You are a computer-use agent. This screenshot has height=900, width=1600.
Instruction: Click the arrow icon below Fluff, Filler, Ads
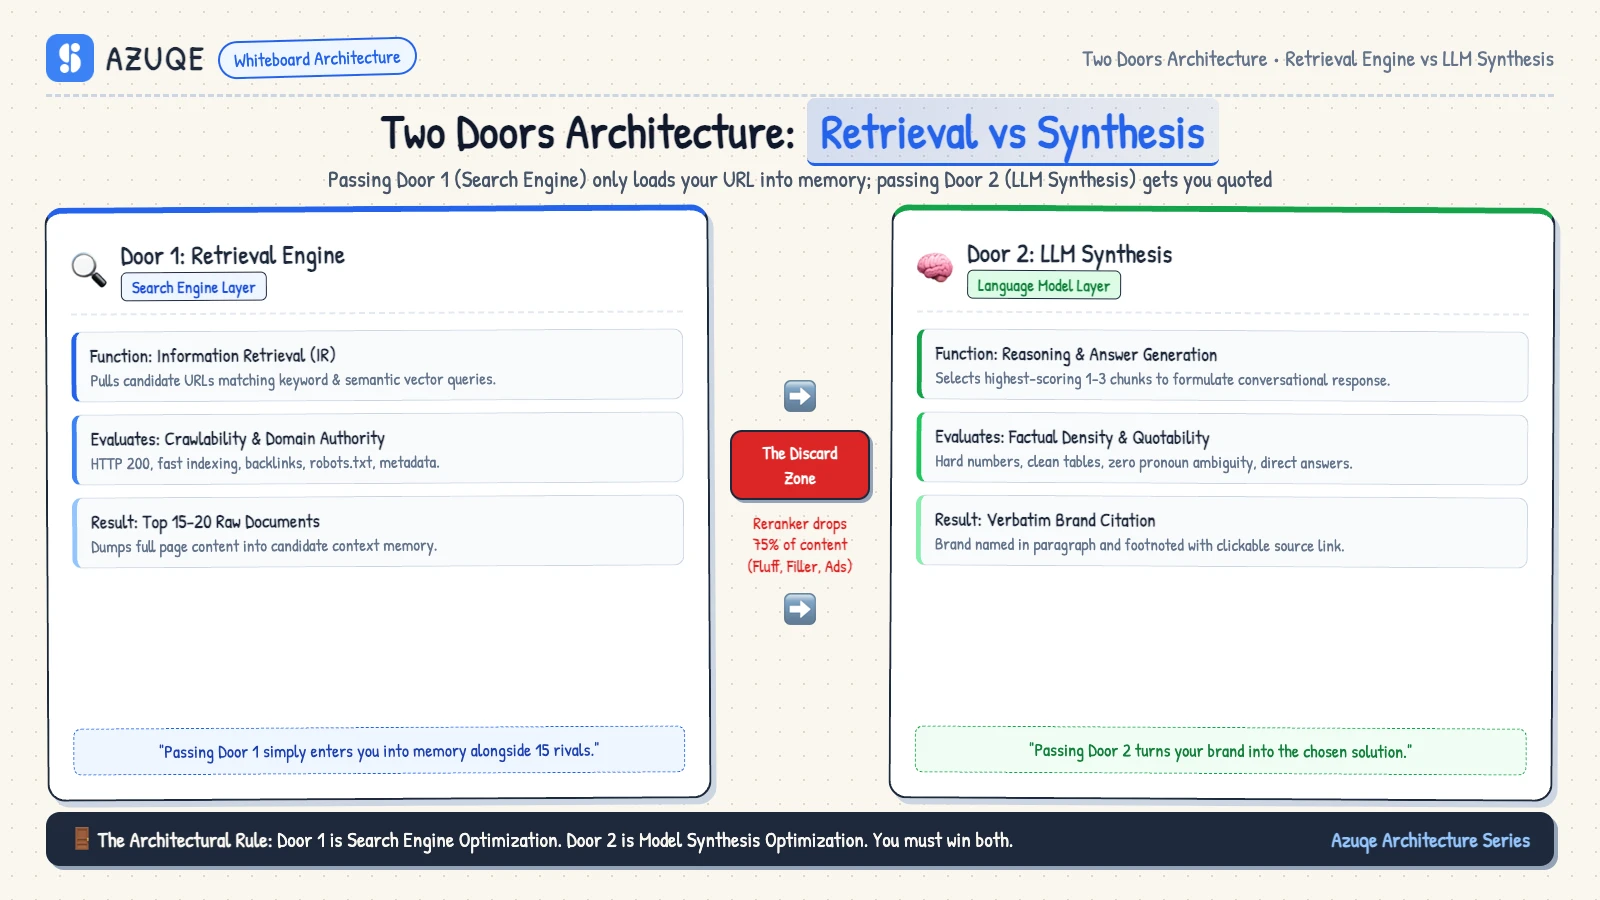(x=800, y=609)
